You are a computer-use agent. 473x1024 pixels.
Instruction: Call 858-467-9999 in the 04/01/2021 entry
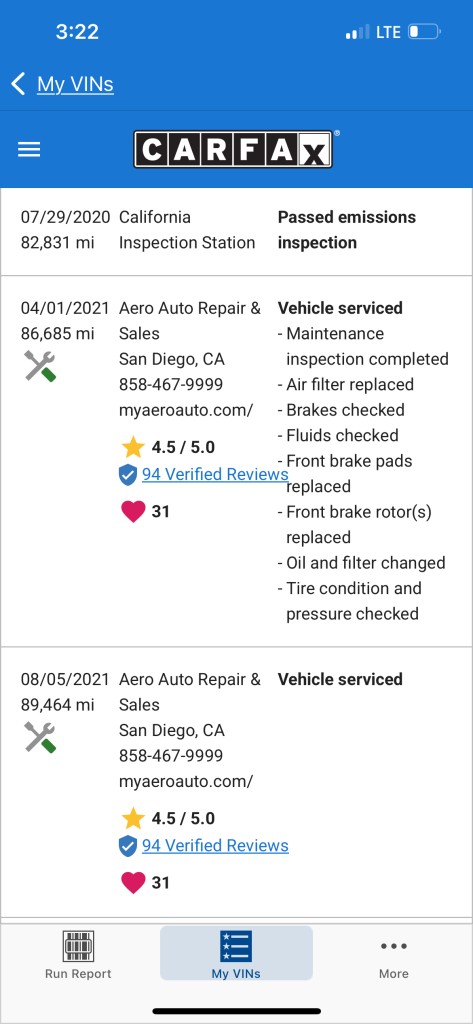pyautogui.click(x=171, y=385)
